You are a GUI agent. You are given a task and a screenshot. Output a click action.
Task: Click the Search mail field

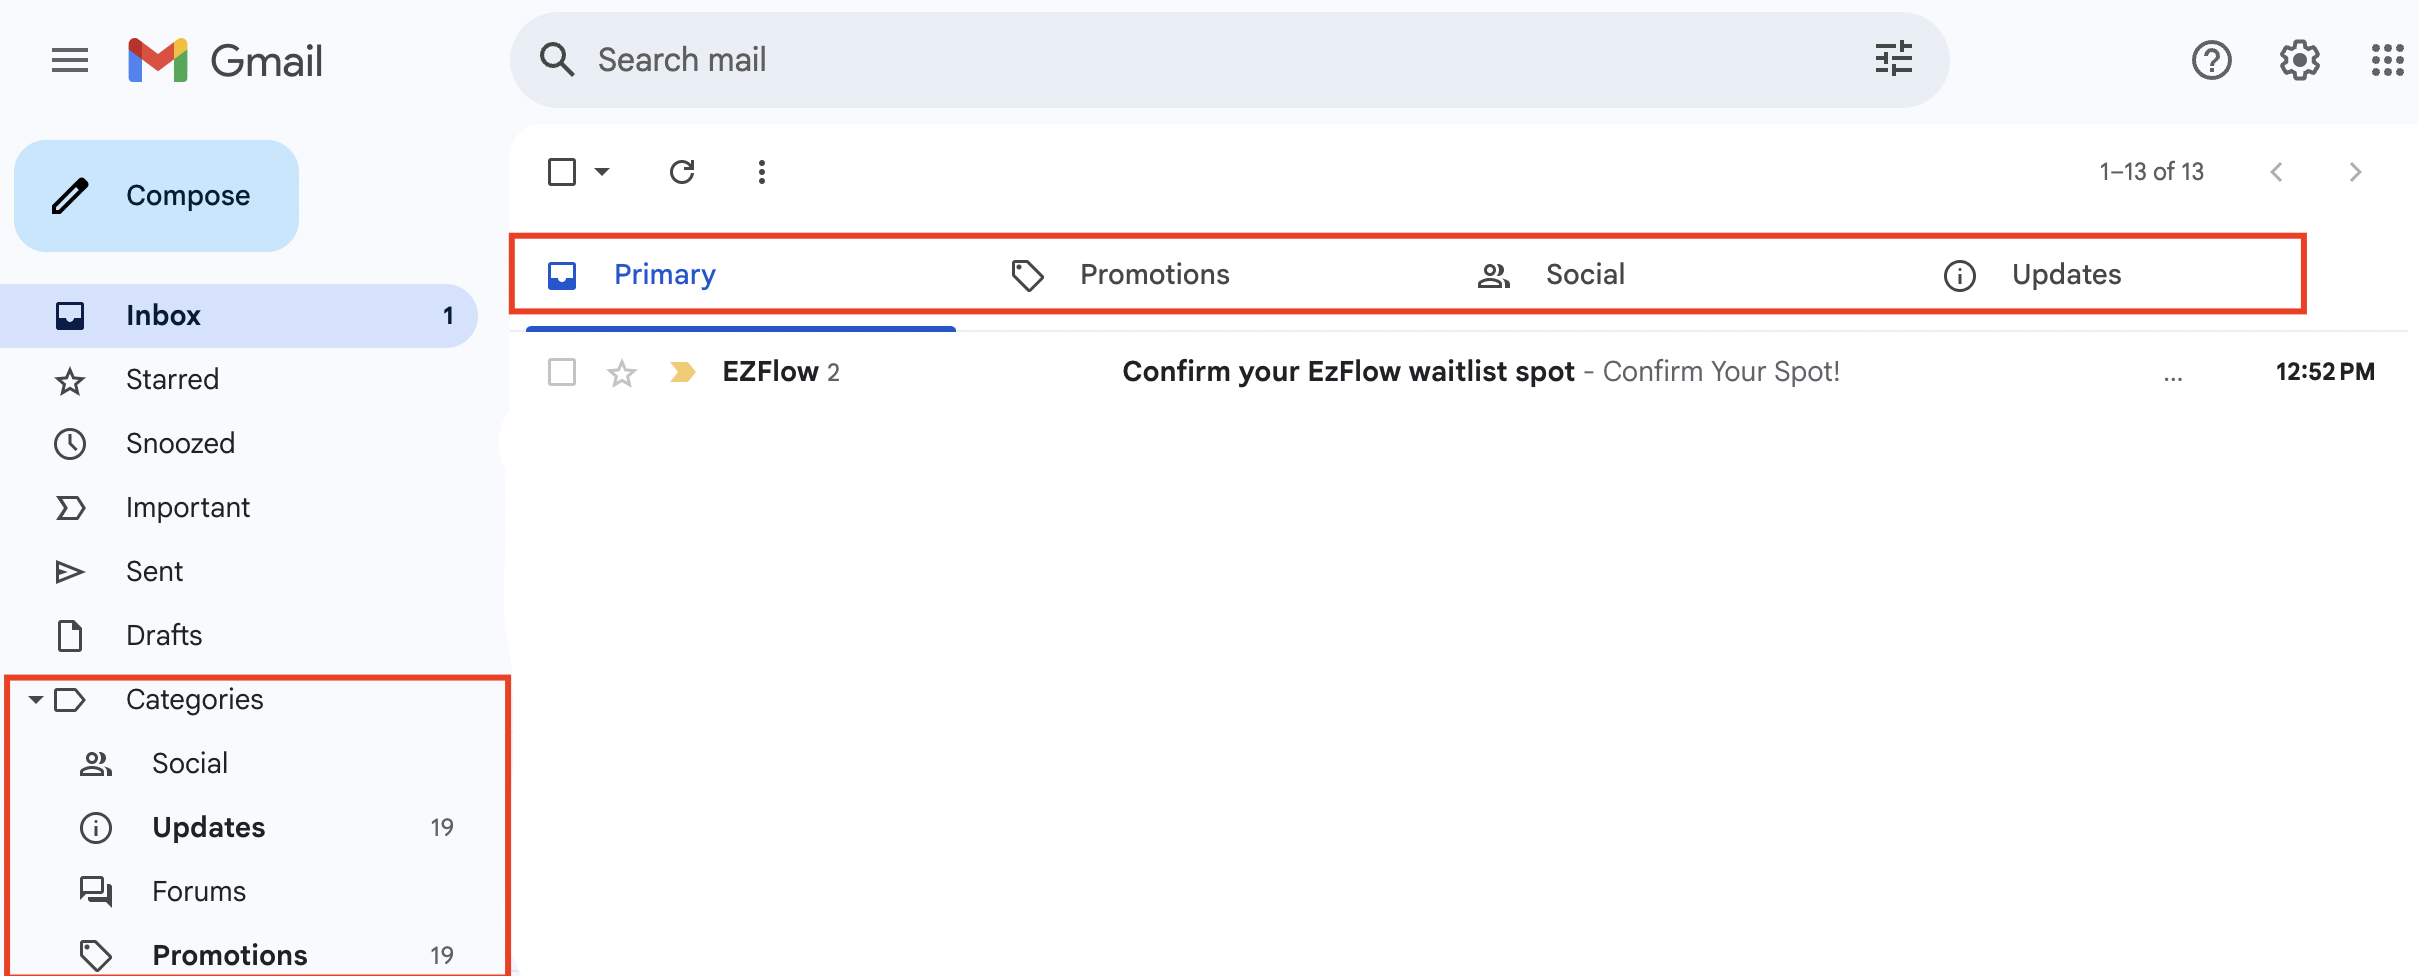coord(1200,60)
